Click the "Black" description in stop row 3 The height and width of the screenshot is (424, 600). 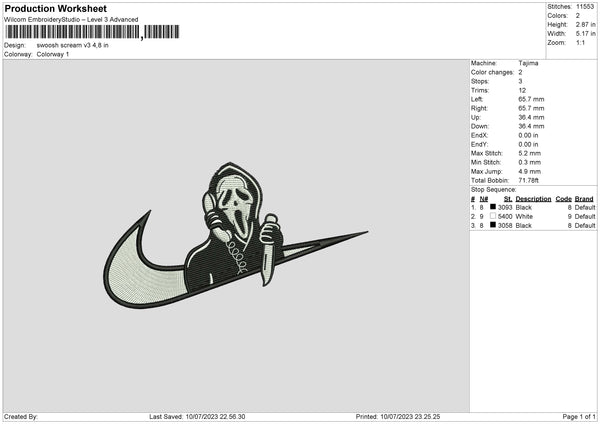523,225
